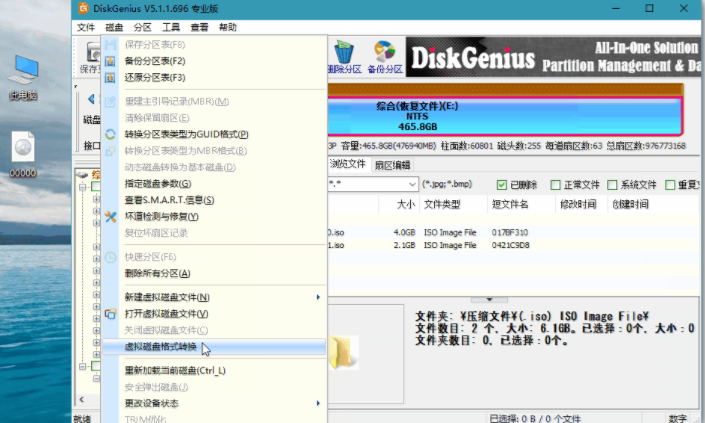Expand the 新建虚拟磁盘文件(N) submenu
Viewport: 705px width, 423px height.
(318, 297)
